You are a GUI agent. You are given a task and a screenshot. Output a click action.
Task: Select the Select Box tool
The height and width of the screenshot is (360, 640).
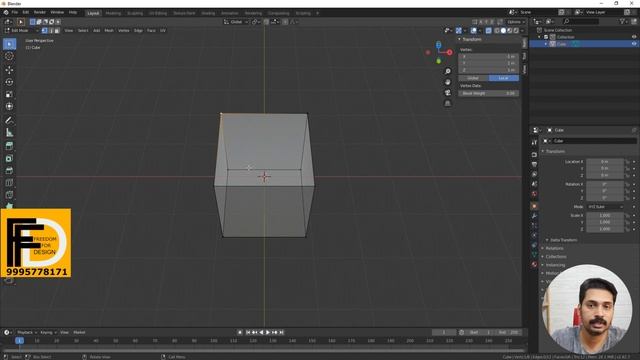[9, 44]
